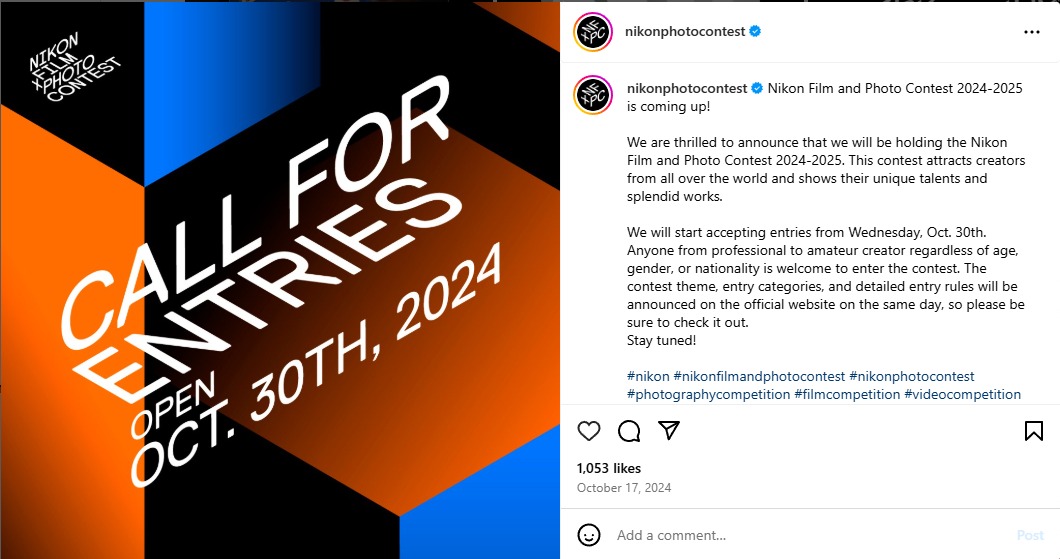
Task: Like the post with the heart icon
Action: (x=590, y=431)
